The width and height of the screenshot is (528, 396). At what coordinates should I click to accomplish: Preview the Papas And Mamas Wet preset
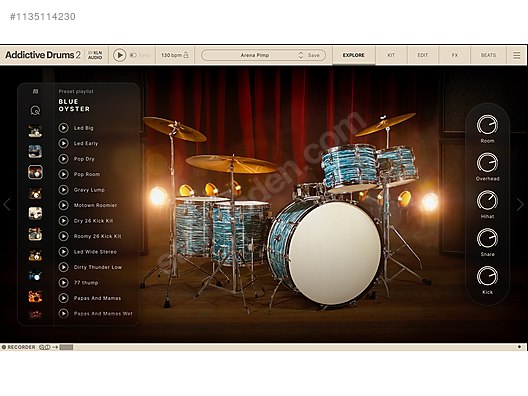pyautogui.click(x=63, y=314)
